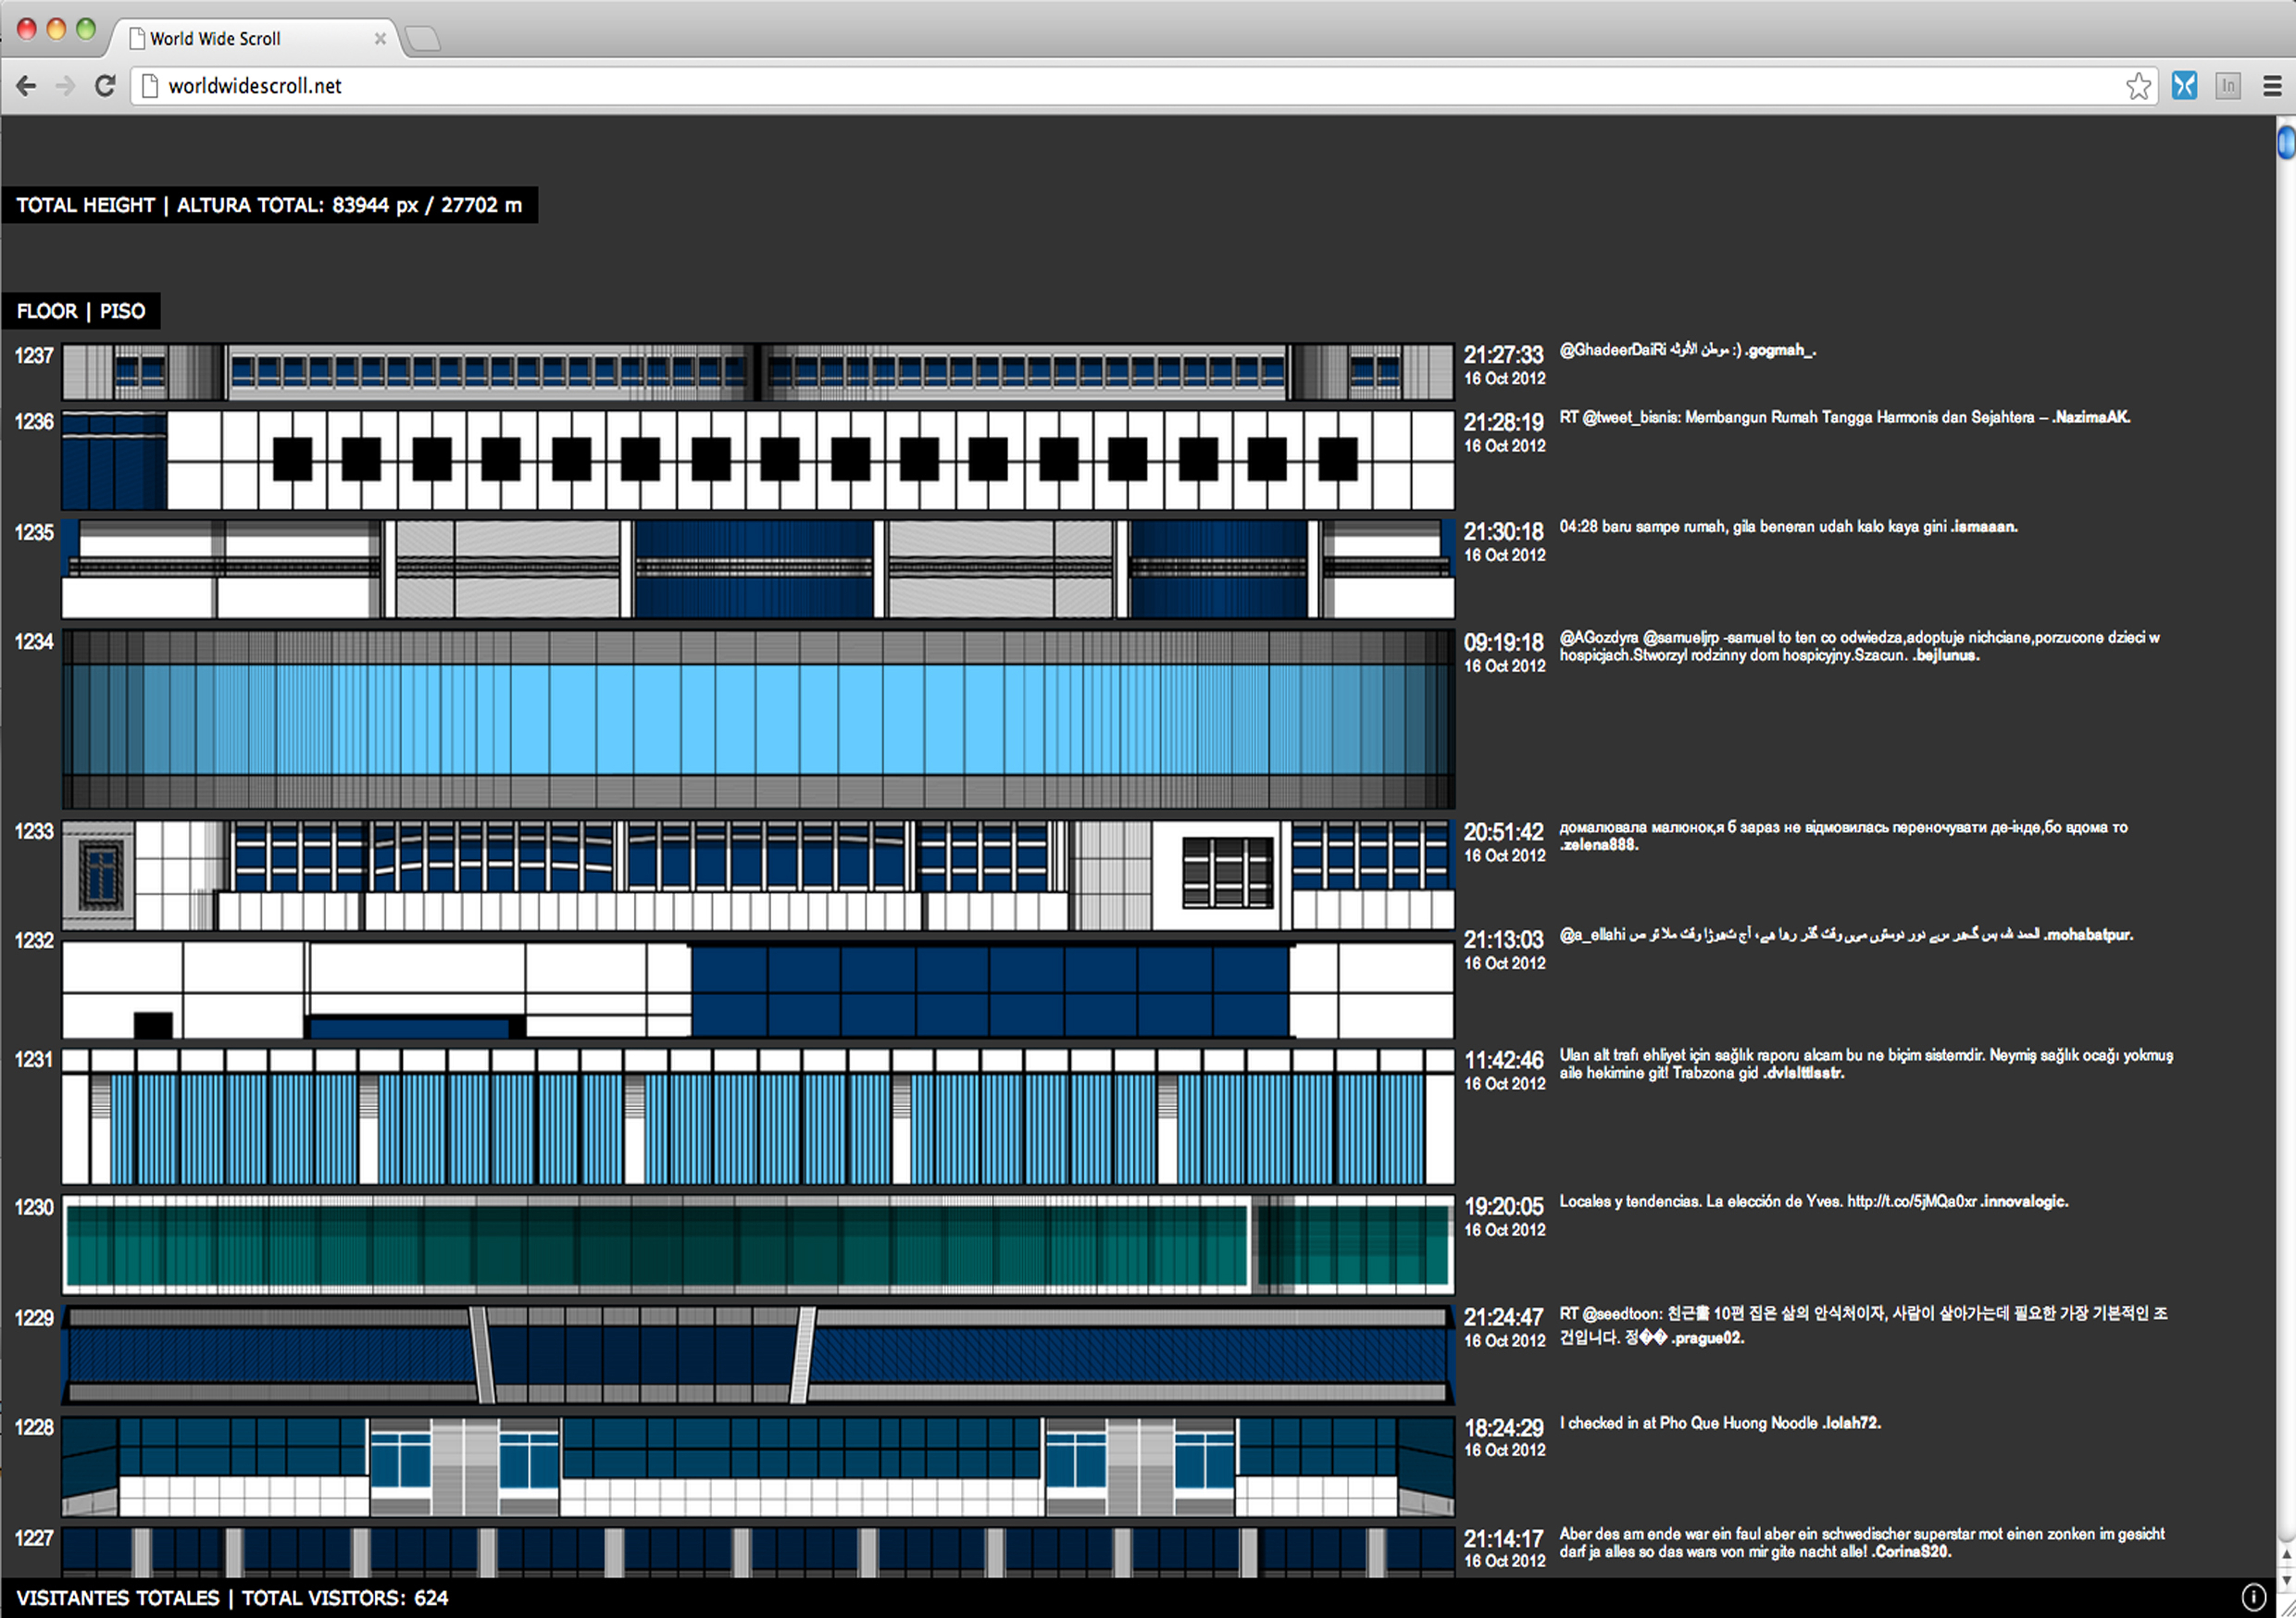The width and height of the screenshot is (2296, 1618).
Task: Click the FLOOR | PISO label
Action: coord(81,311)
